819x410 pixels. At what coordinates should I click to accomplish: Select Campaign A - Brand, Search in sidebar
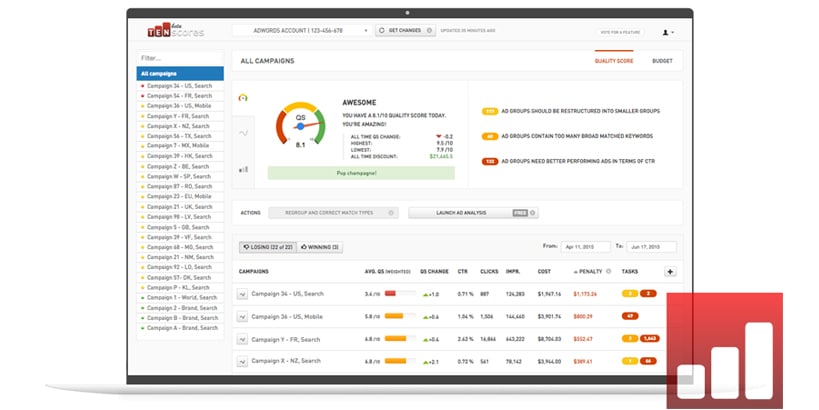180,328
